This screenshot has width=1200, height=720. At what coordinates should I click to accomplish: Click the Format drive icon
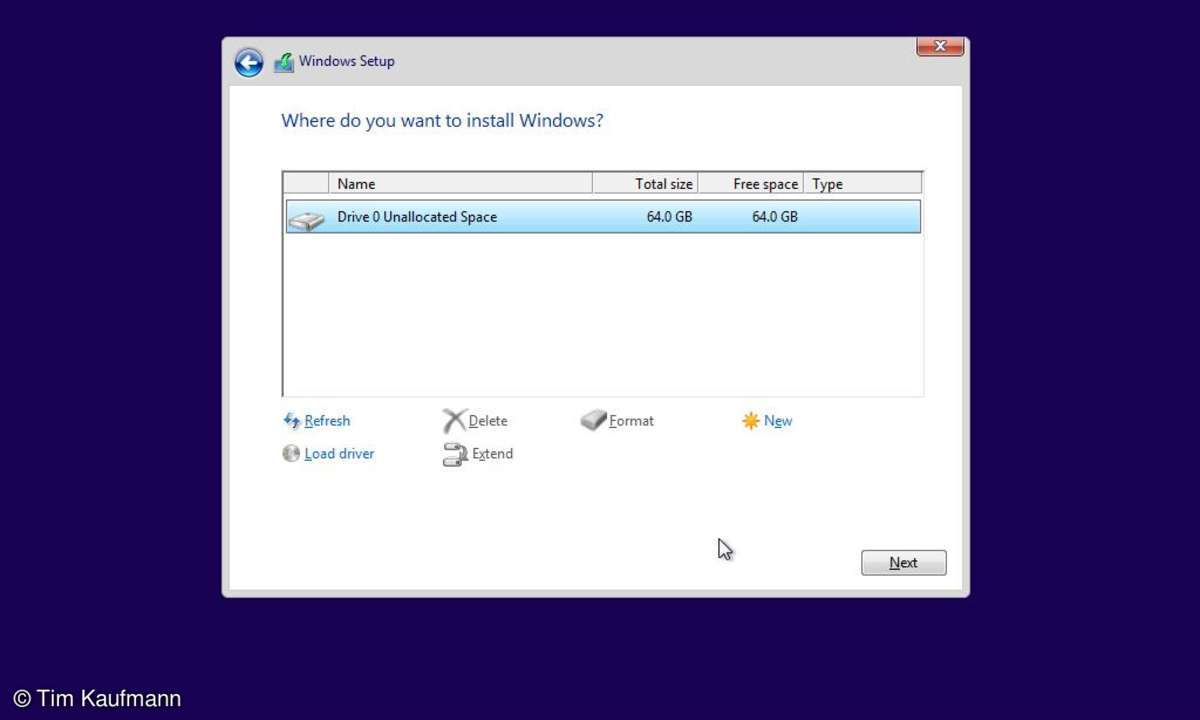click(x=594, y=421)
